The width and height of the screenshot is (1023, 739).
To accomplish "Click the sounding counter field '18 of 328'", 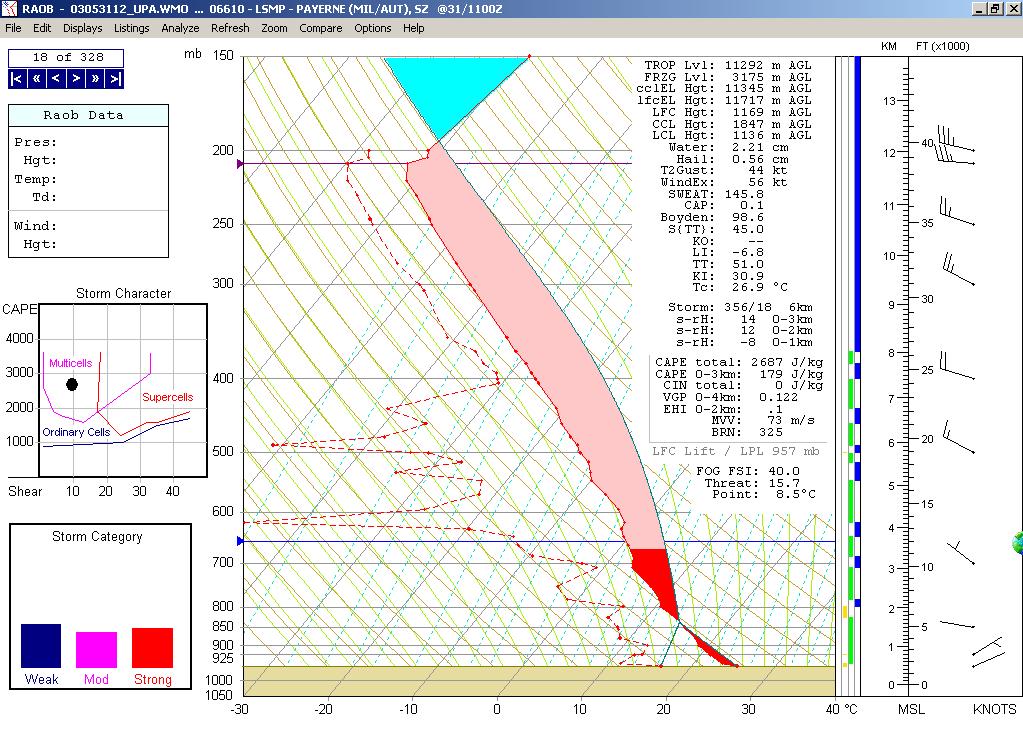I will coord(65,58).
